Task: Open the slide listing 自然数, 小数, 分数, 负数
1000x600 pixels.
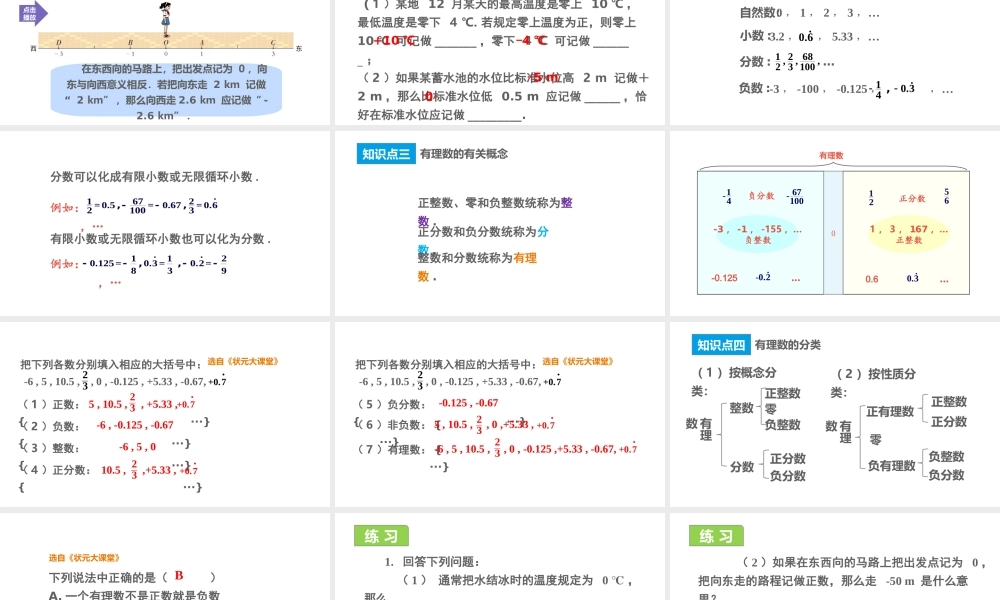Action: [x=835, y=62]
